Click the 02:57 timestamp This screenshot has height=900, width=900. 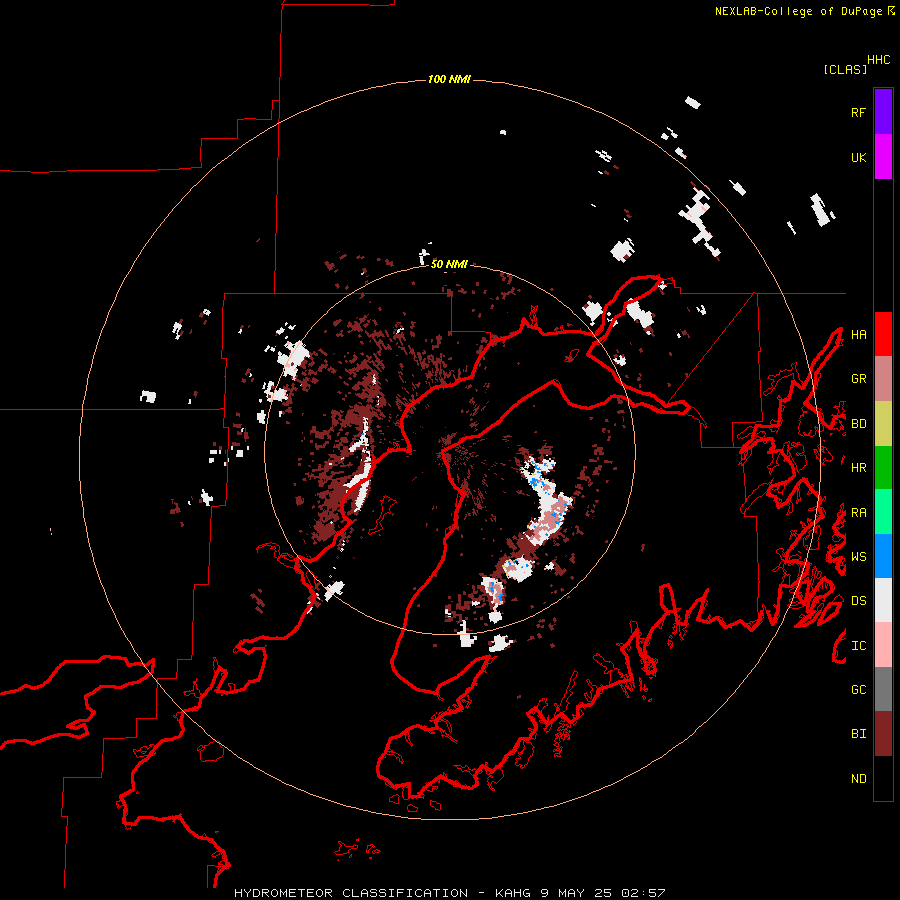tap(645, 893)
